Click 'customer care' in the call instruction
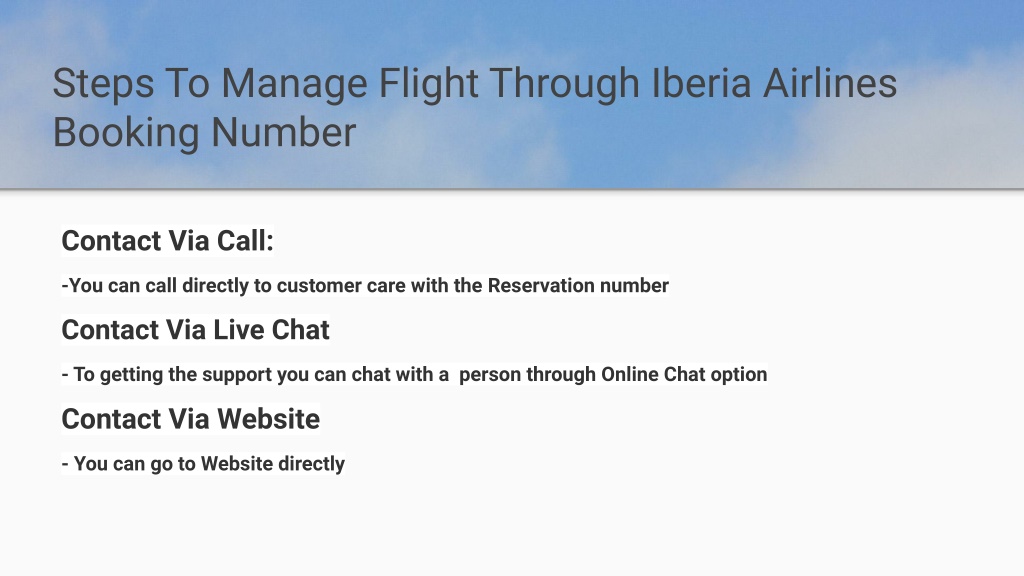The height and width of the screenshot is (576, 1024). (x=341, y=285)
